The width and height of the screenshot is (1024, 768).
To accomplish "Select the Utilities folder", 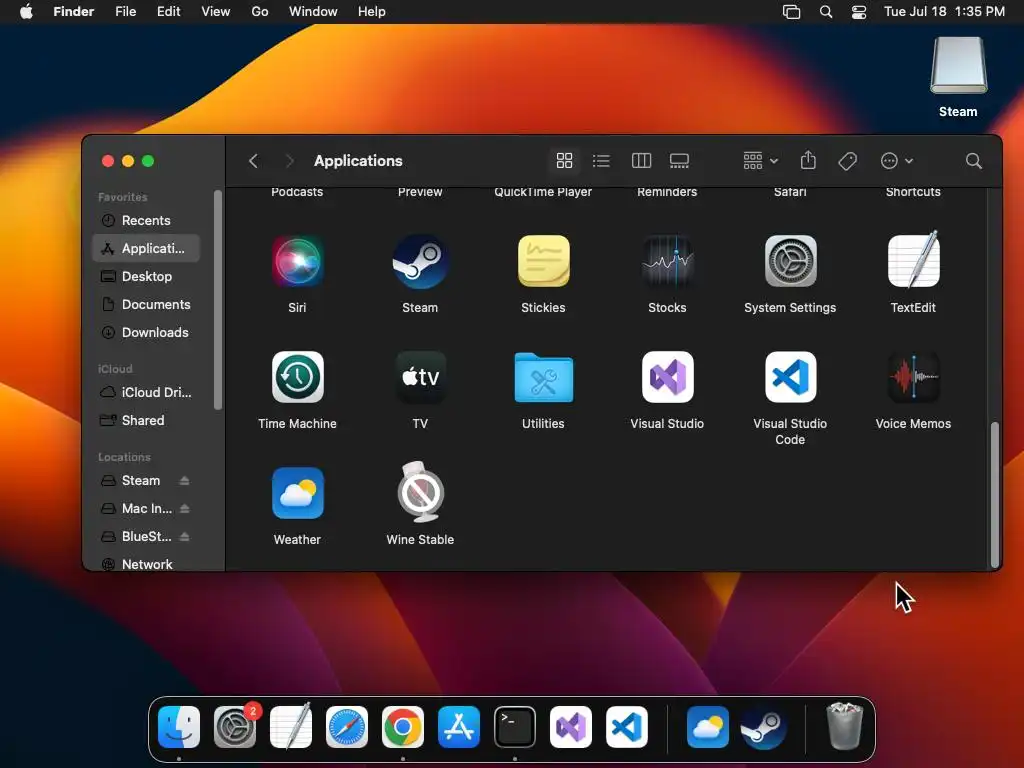I will (543, 377).
